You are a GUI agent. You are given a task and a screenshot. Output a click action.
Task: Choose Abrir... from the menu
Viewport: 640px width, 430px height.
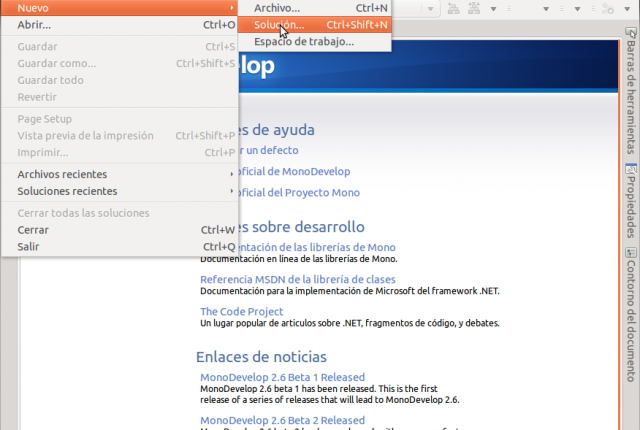pos(119,25)
